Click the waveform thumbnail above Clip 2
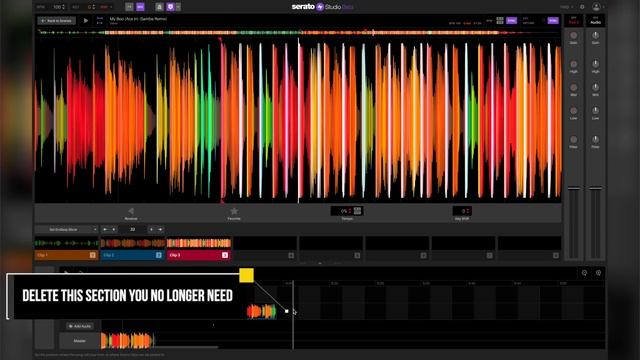 (x=132, y=243)
